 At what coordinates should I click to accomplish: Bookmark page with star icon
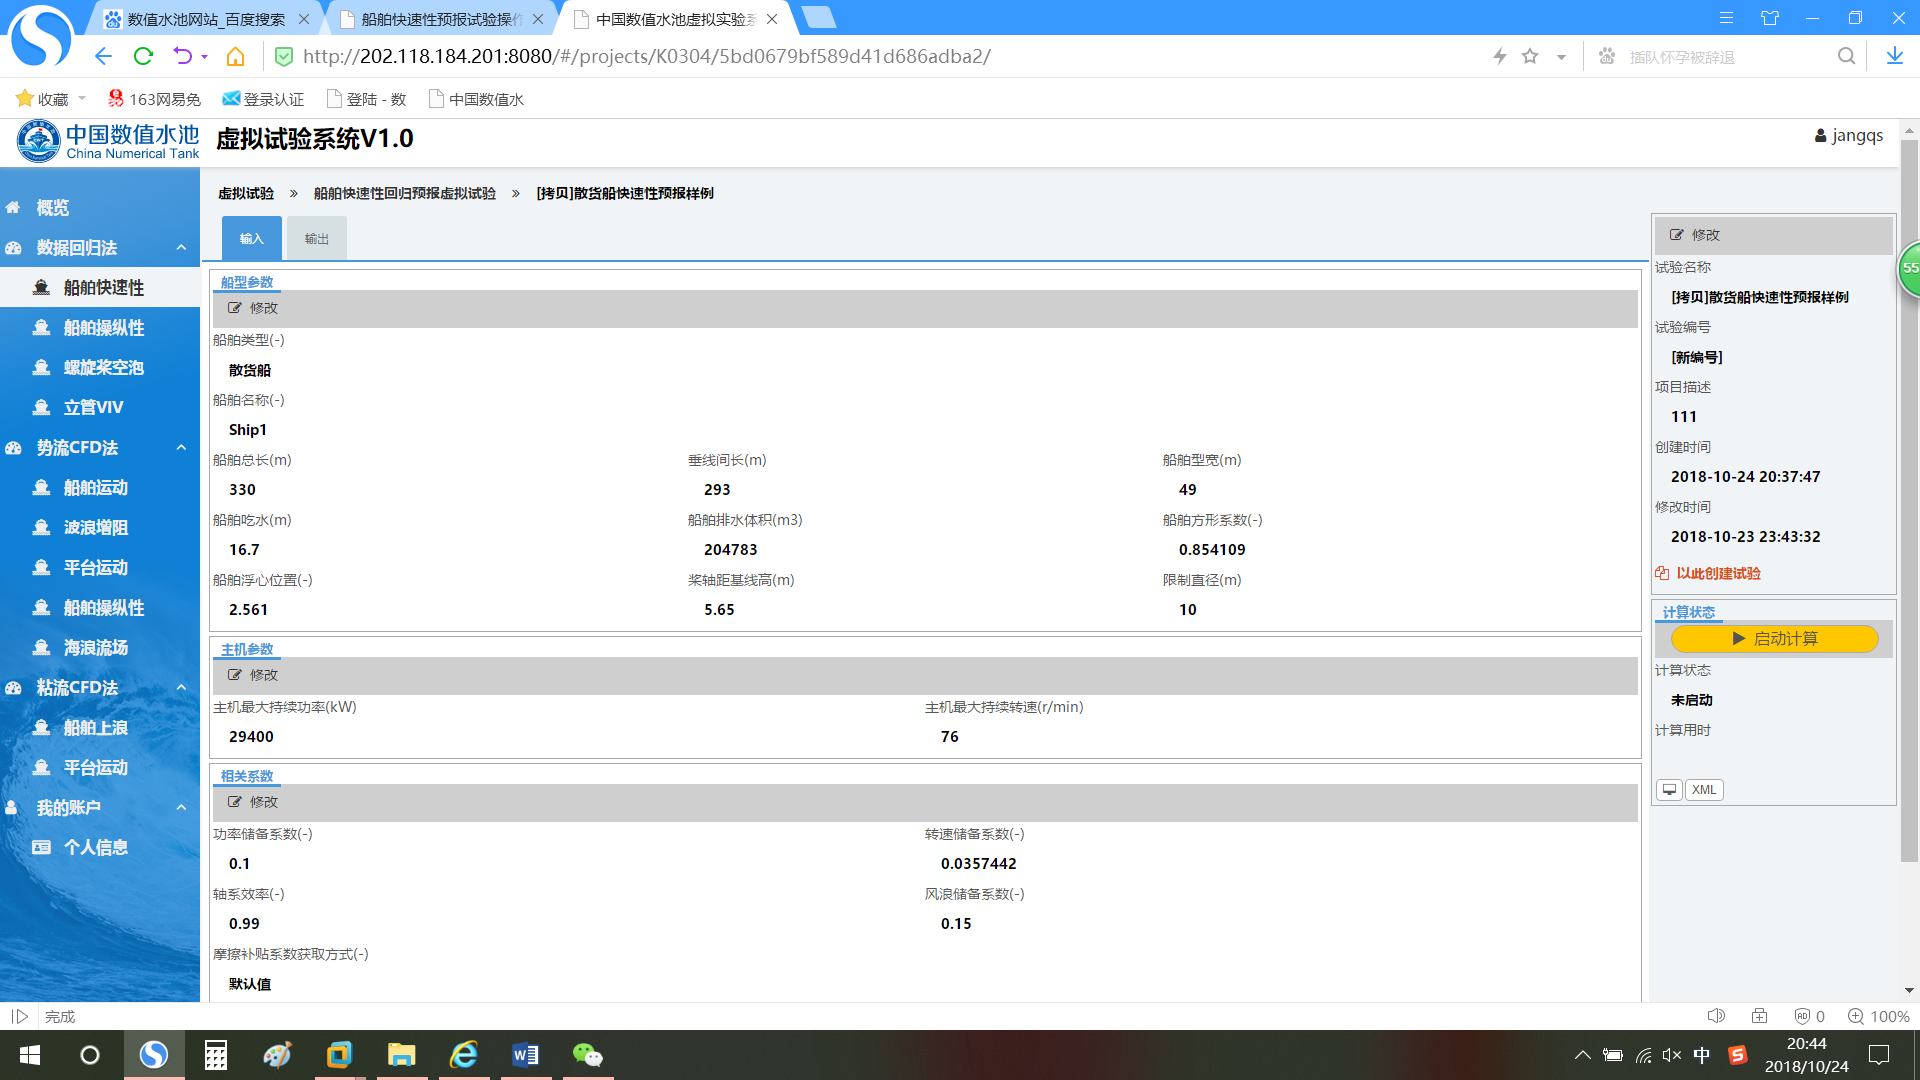tap(1530, 56)
